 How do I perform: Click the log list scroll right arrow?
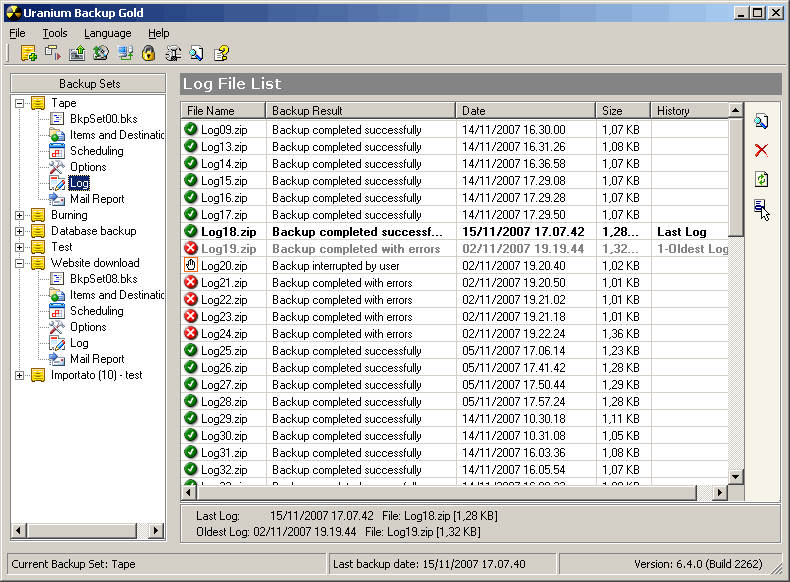click(719, 492)
